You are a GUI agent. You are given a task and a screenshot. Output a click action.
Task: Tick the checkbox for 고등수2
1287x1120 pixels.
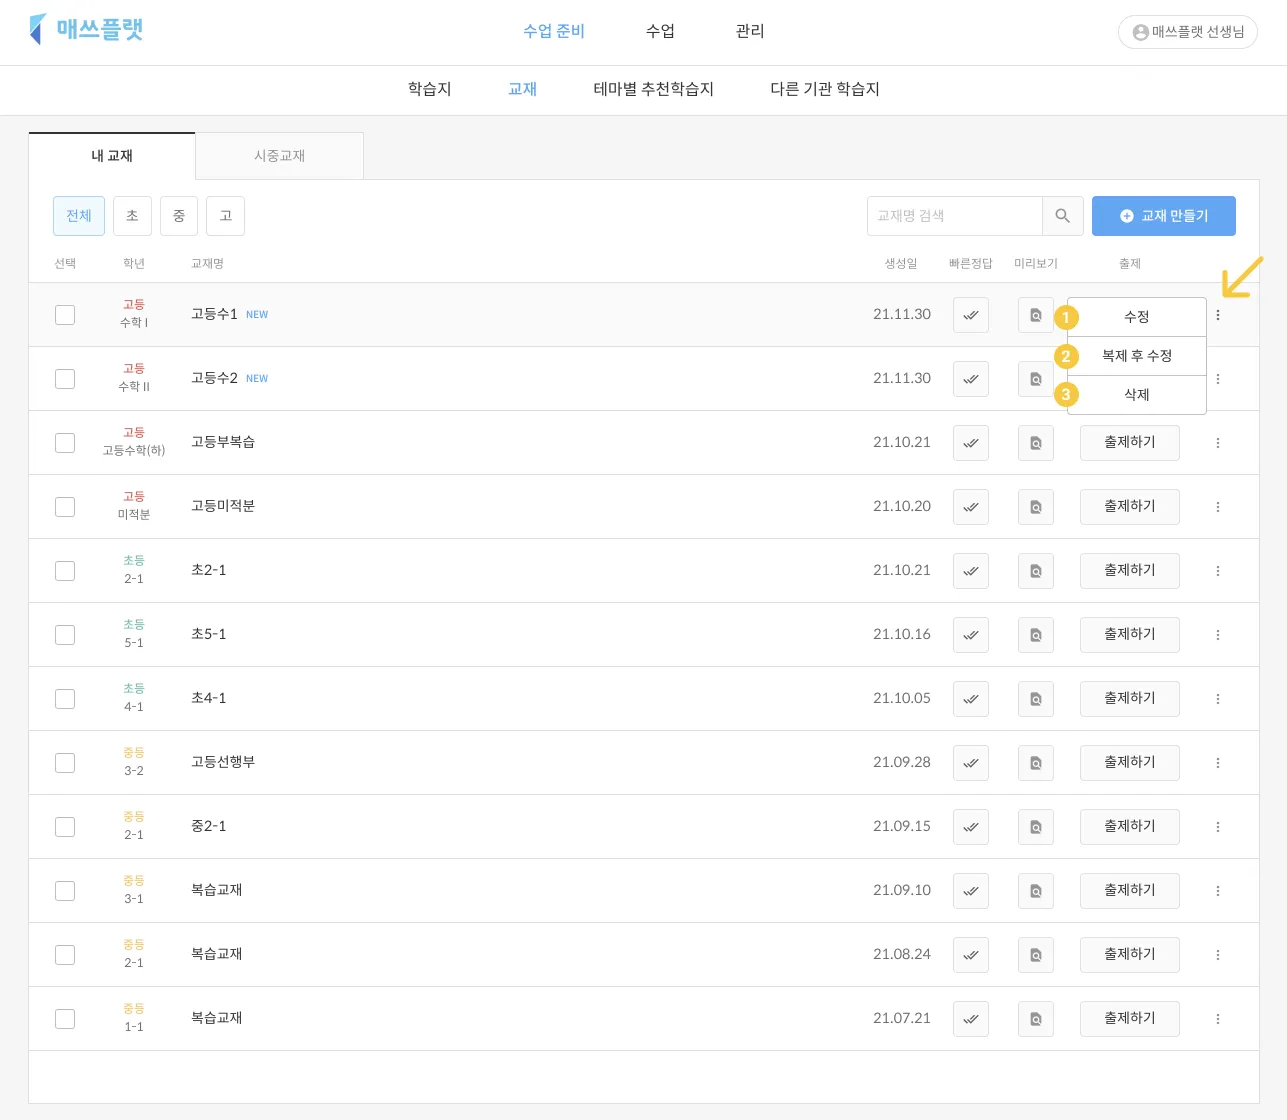point(65,379)
